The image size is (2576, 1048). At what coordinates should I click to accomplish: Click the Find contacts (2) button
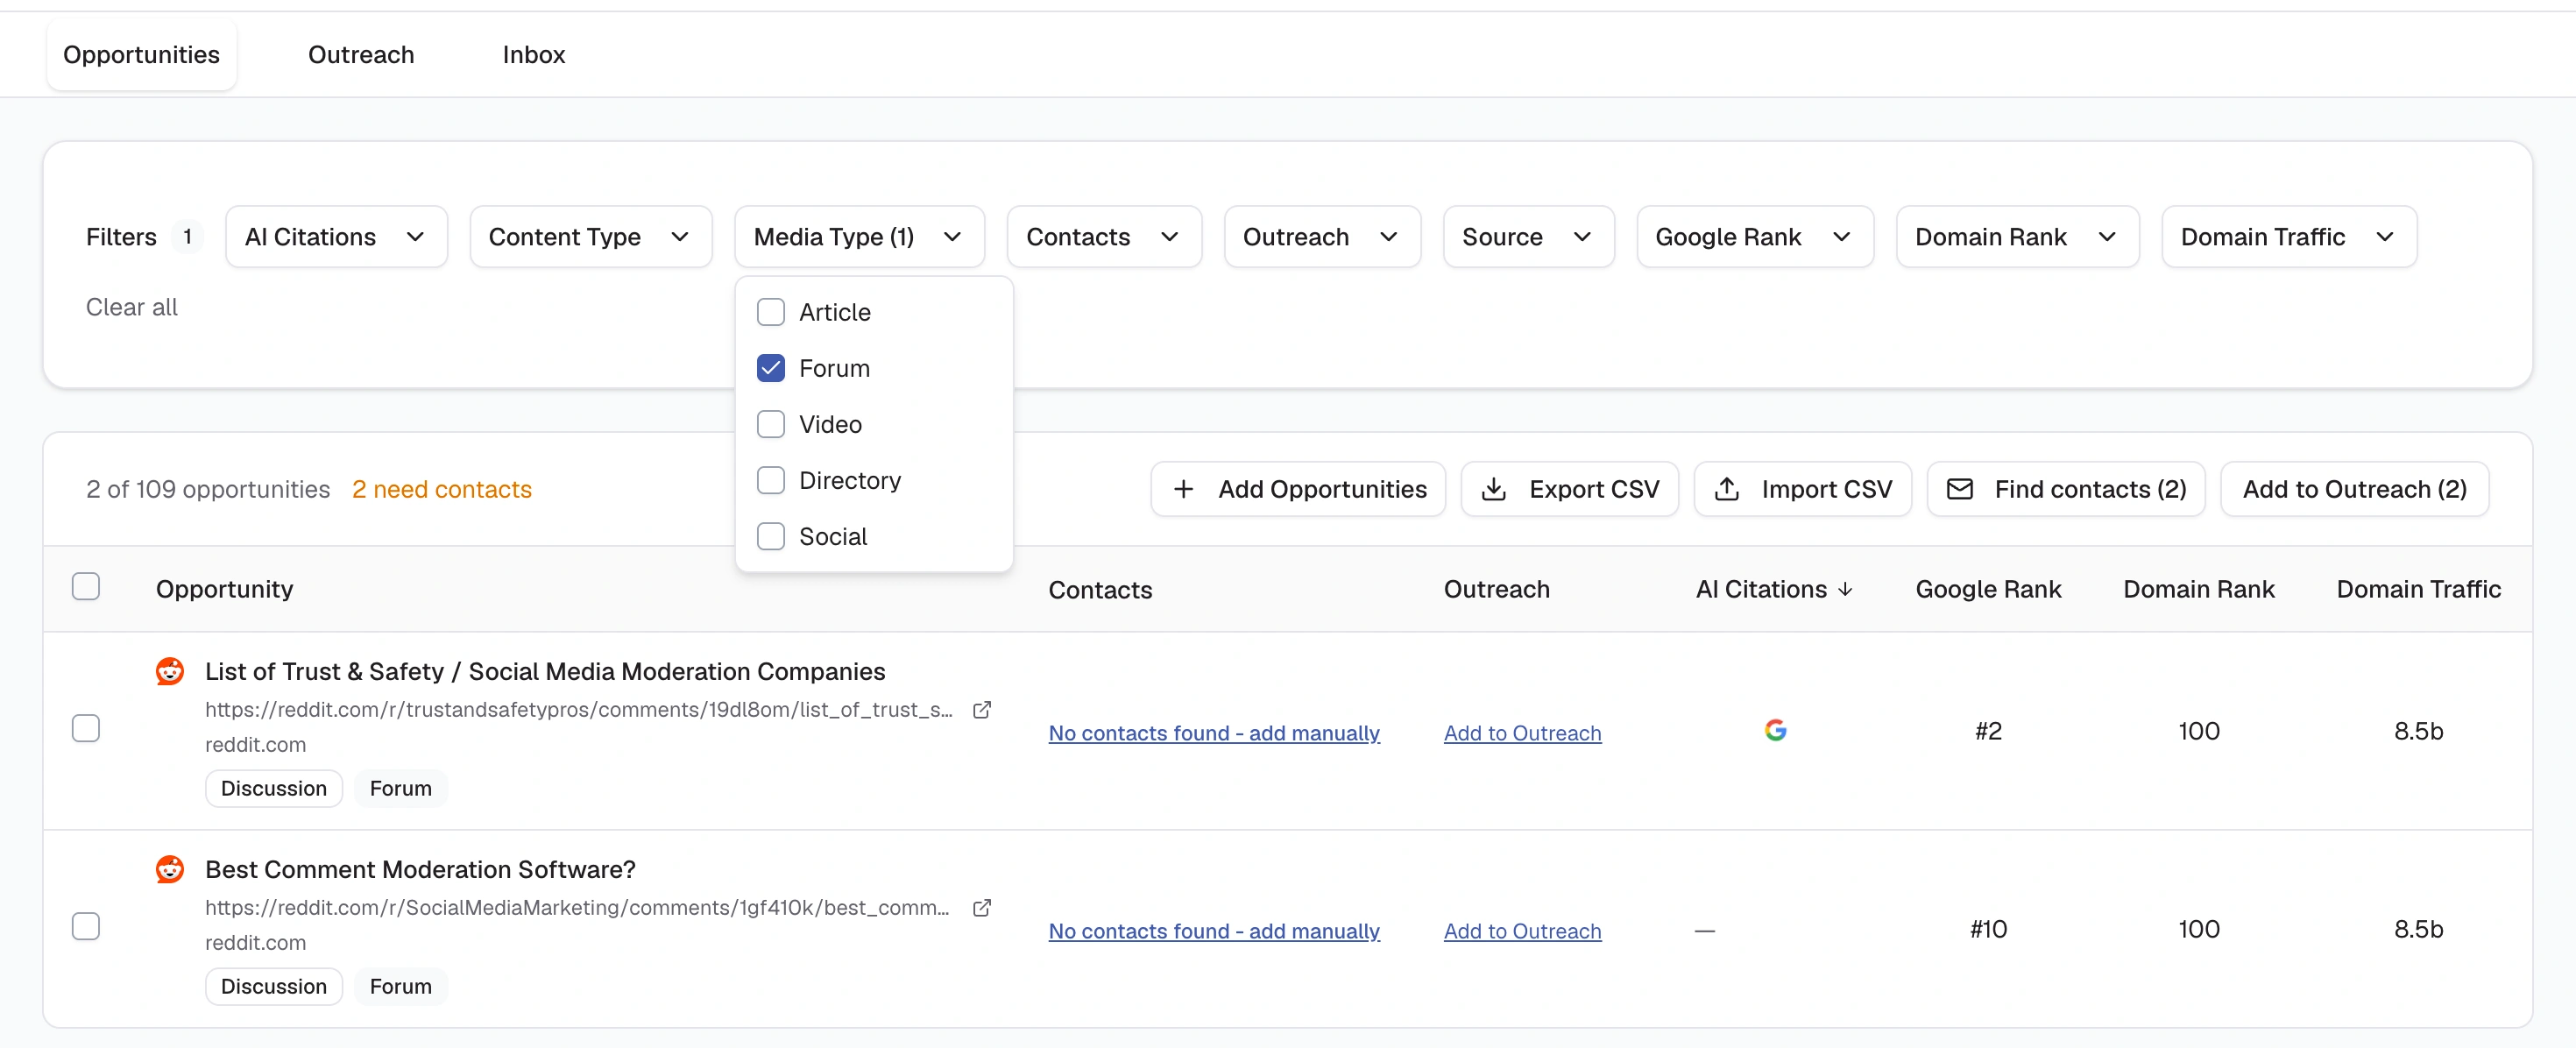(2066, 489)
